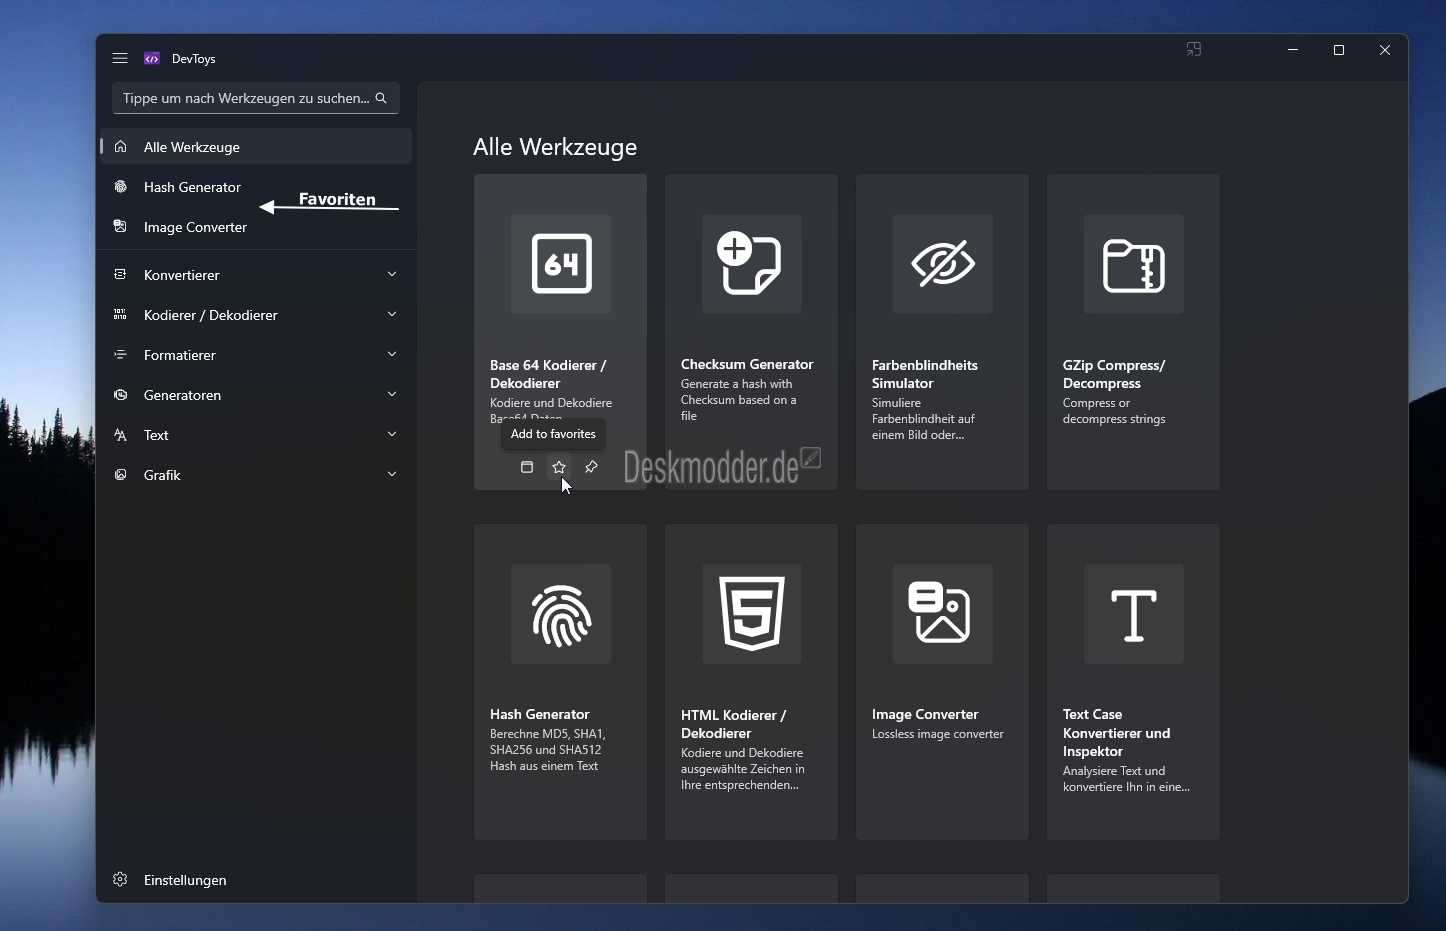Screen dimensions: 1446x931
Task: Click the HTML5 shield tile icon
Action: pos(752,614)
